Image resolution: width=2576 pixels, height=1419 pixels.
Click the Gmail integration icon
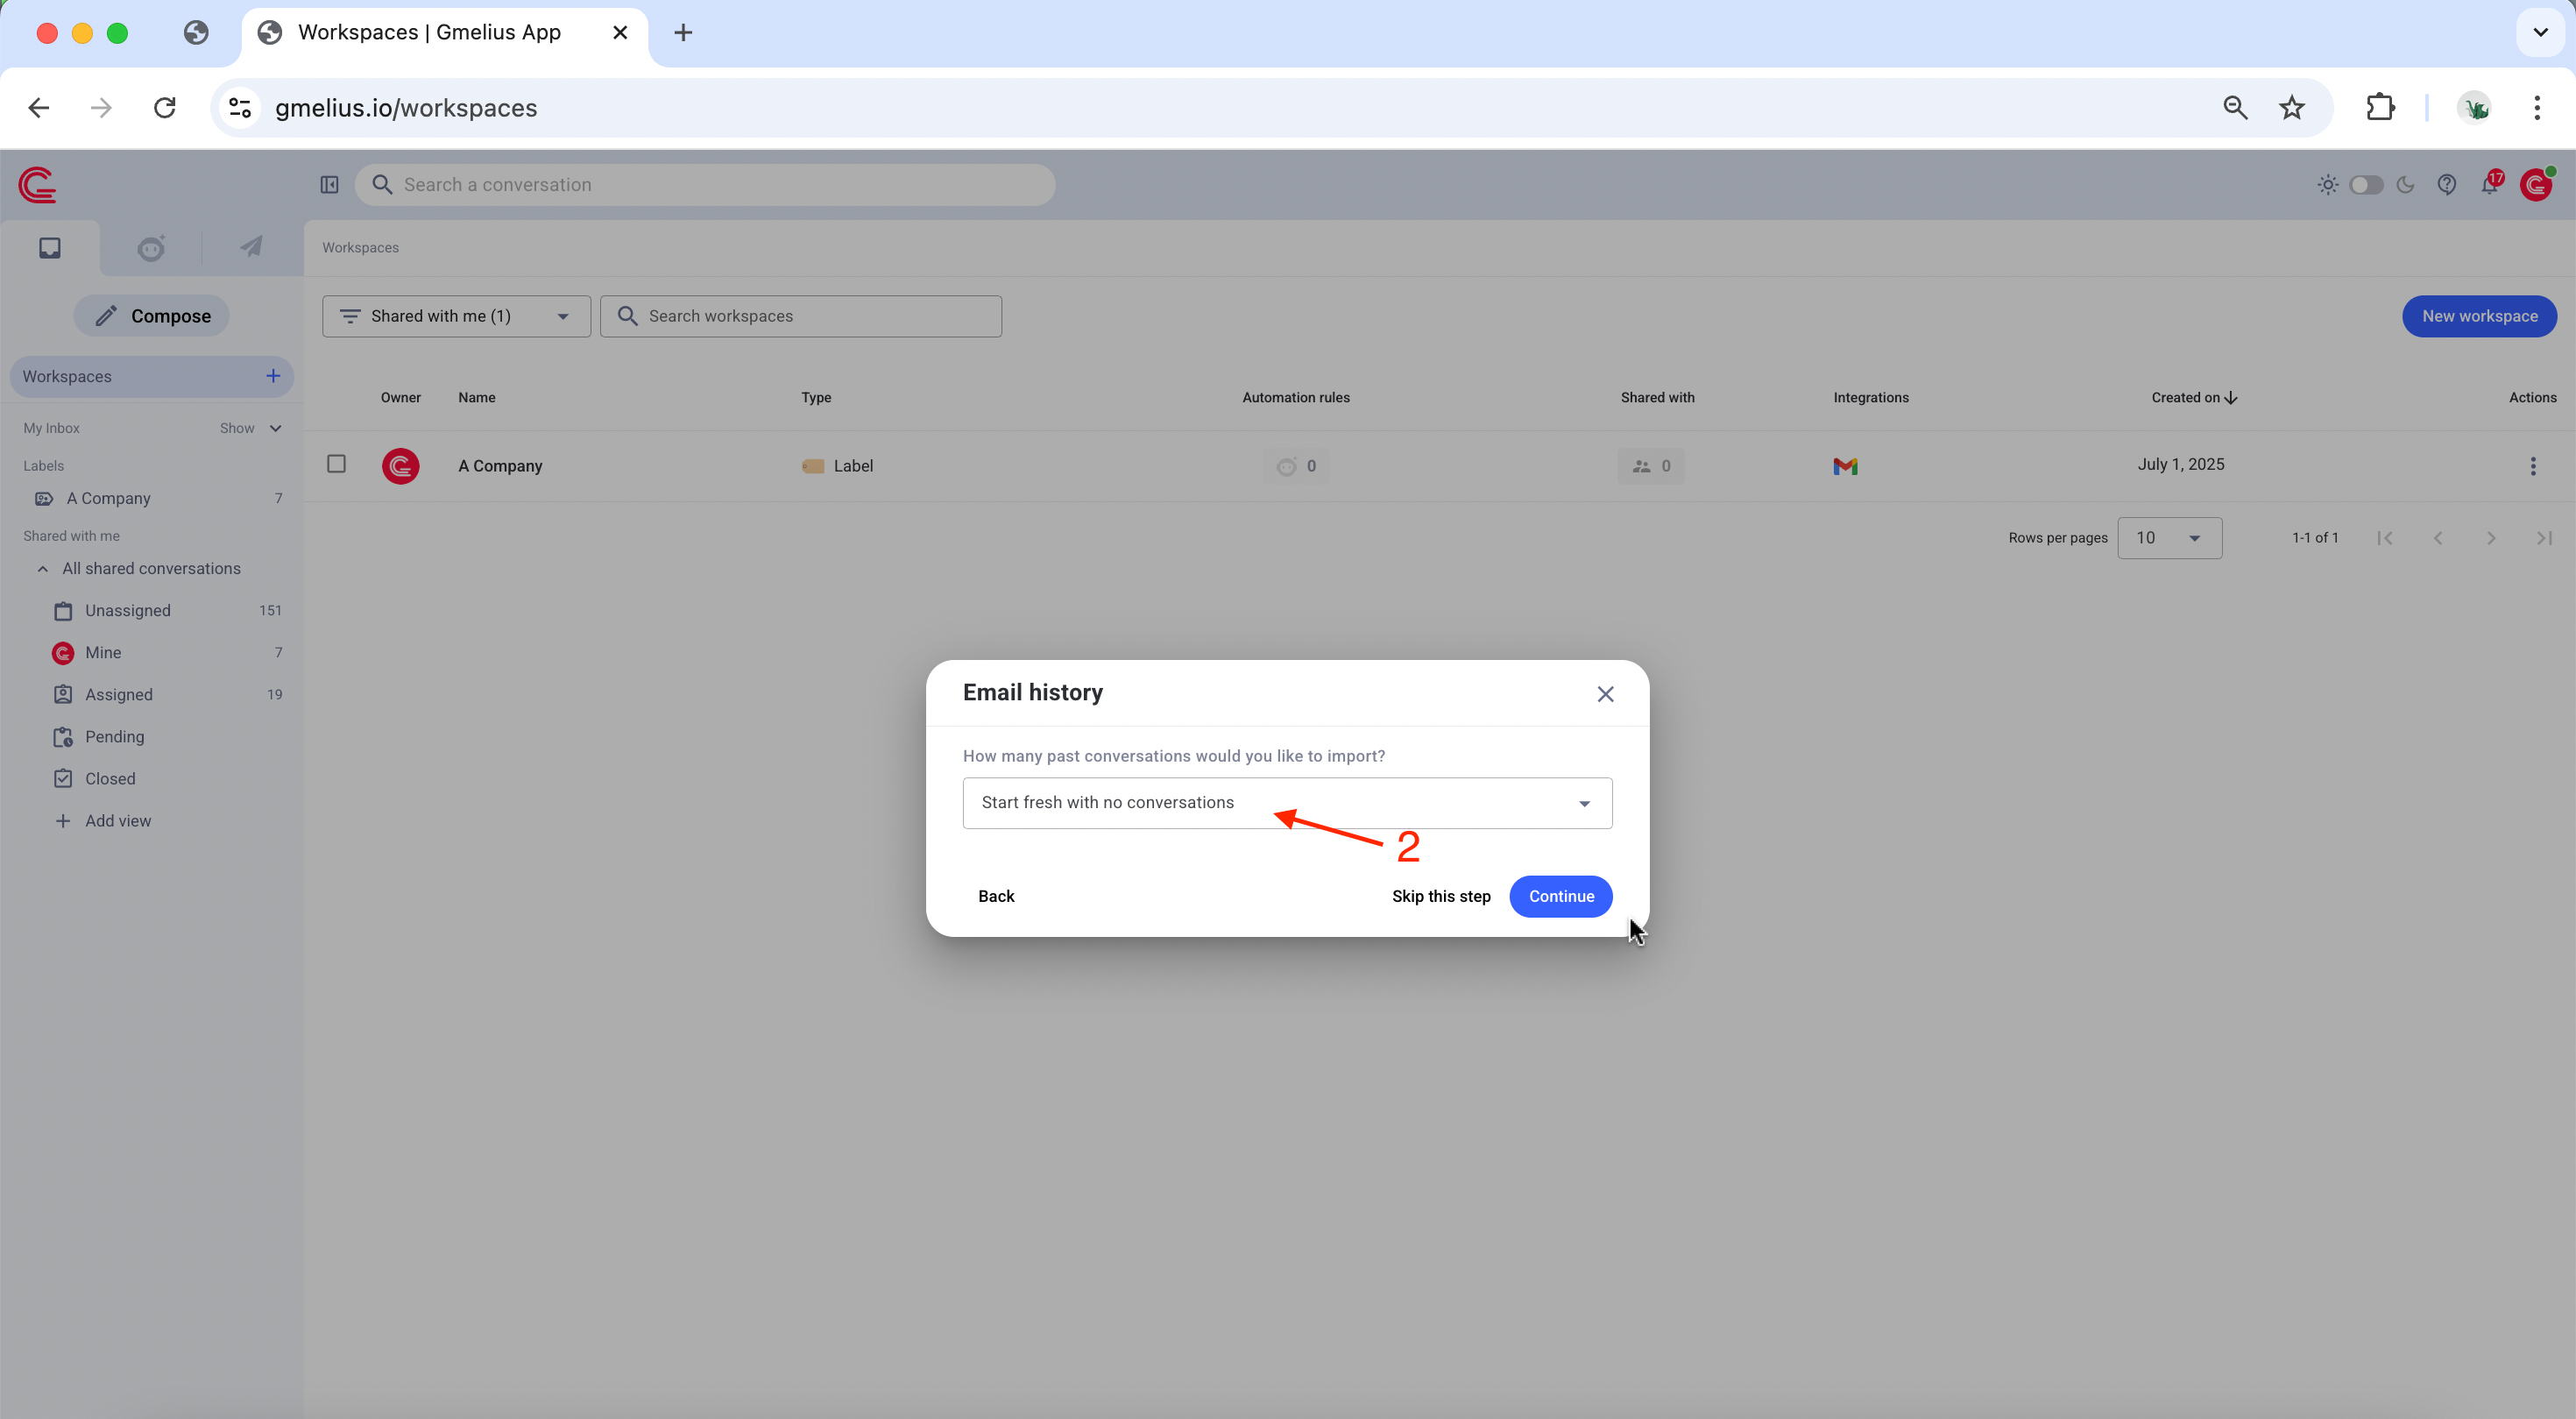(1845, 466)
